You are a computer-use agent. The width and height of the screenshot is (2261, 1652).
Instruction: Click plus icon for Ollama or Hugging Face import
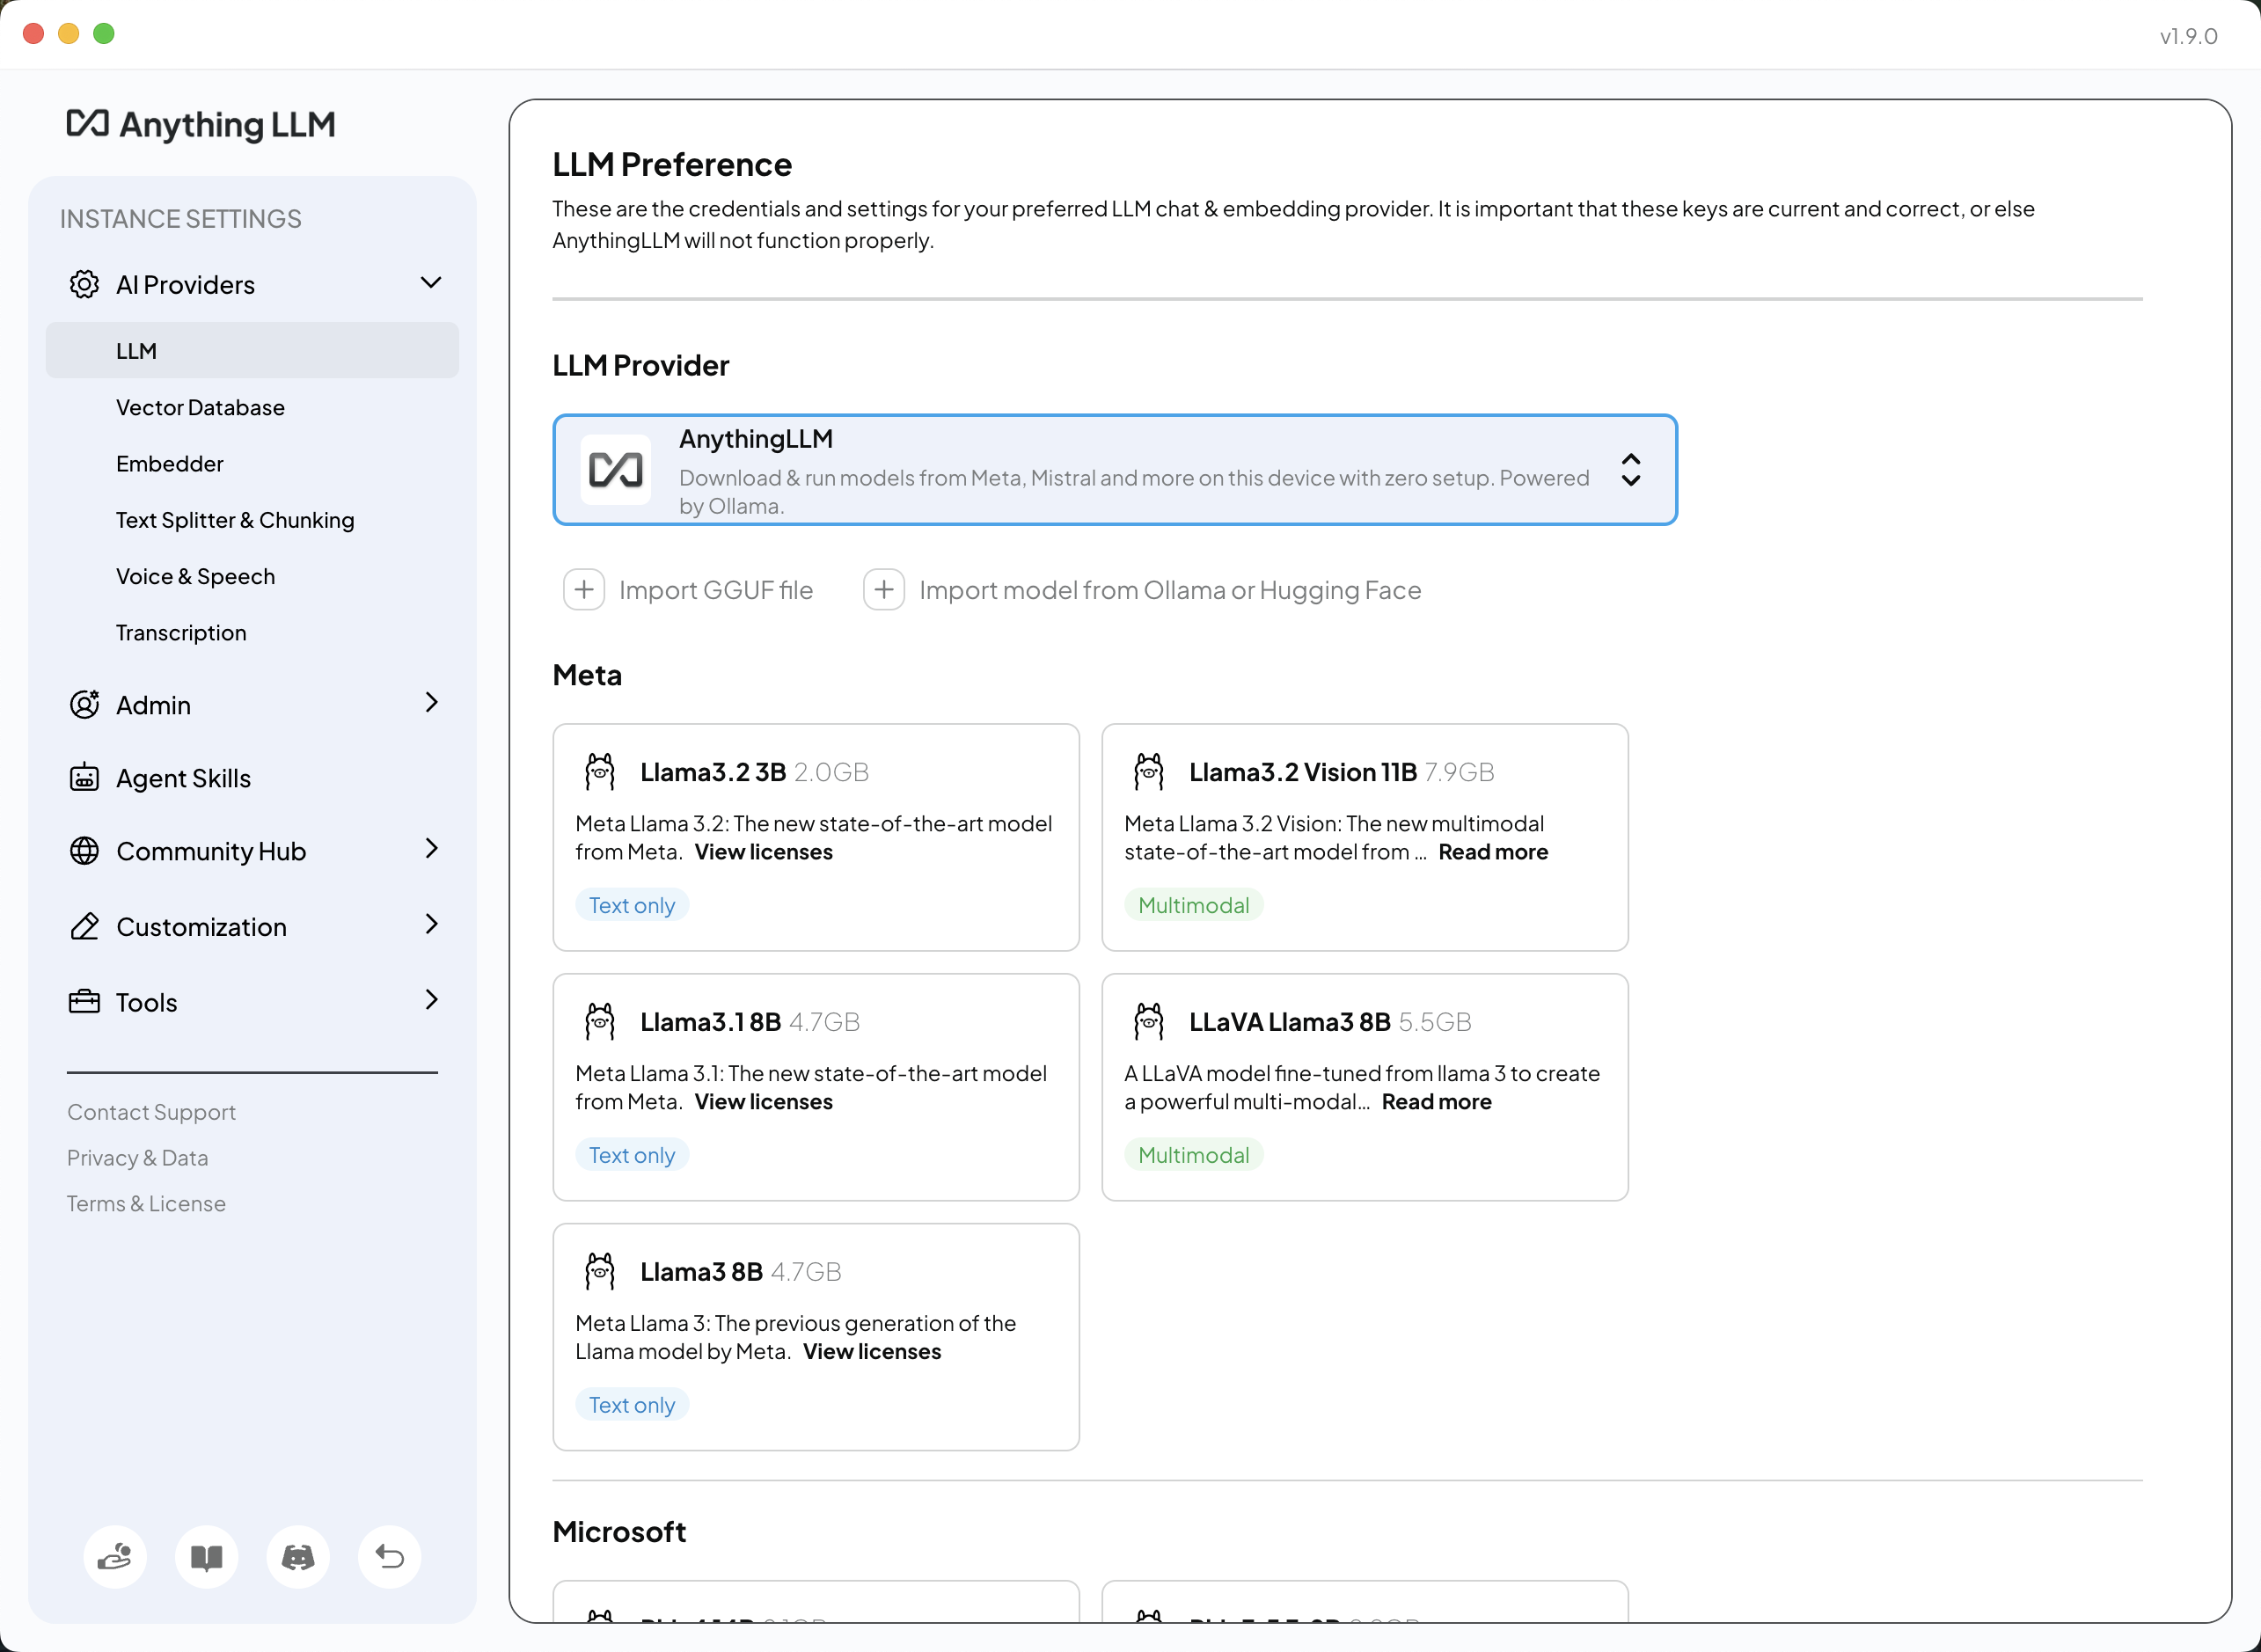tap(884, 590)
